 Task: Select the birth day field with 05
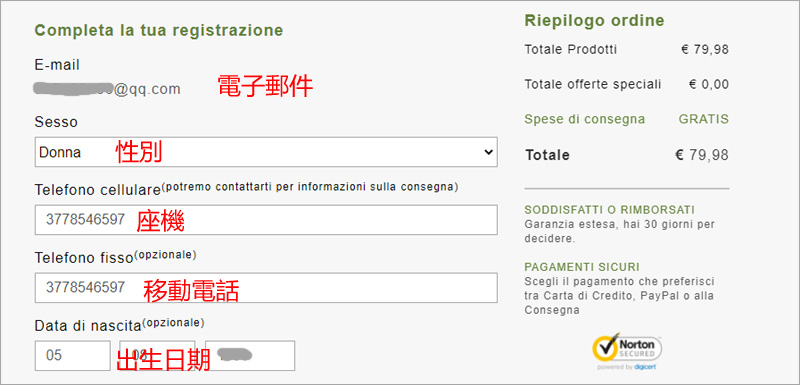click(x=72, y=355)
